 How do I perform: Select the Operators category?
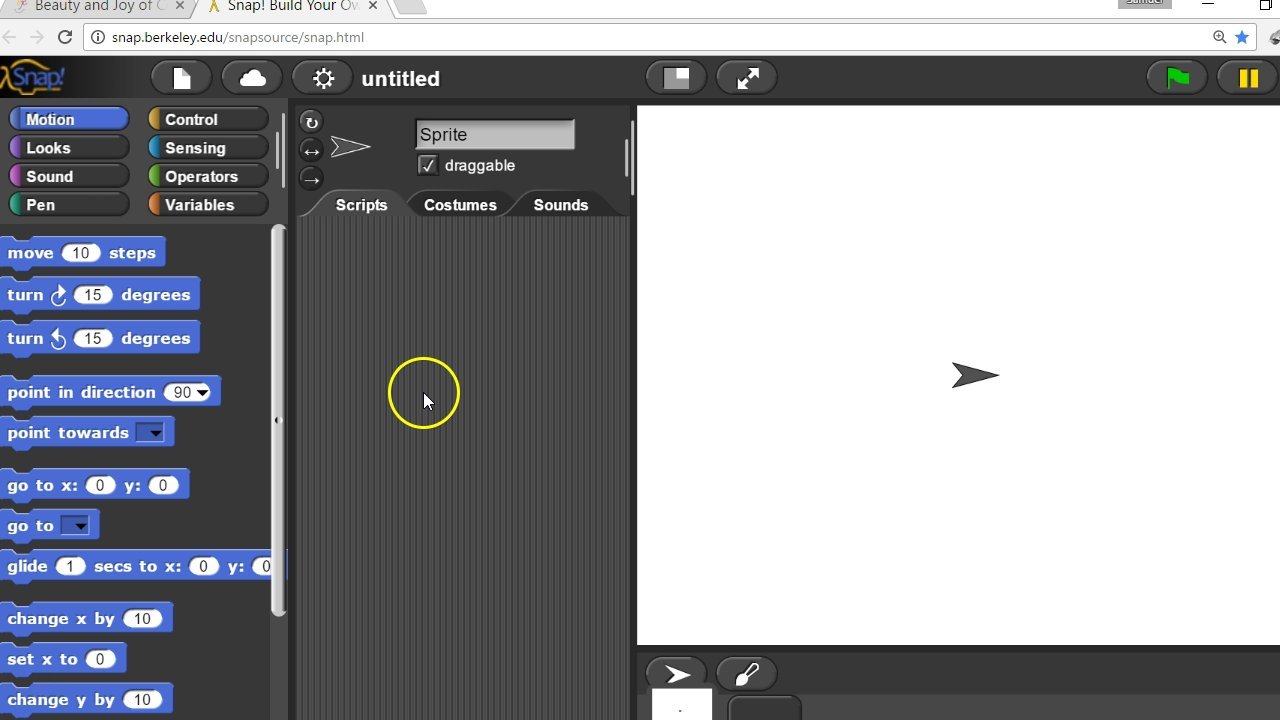point(207,176)
